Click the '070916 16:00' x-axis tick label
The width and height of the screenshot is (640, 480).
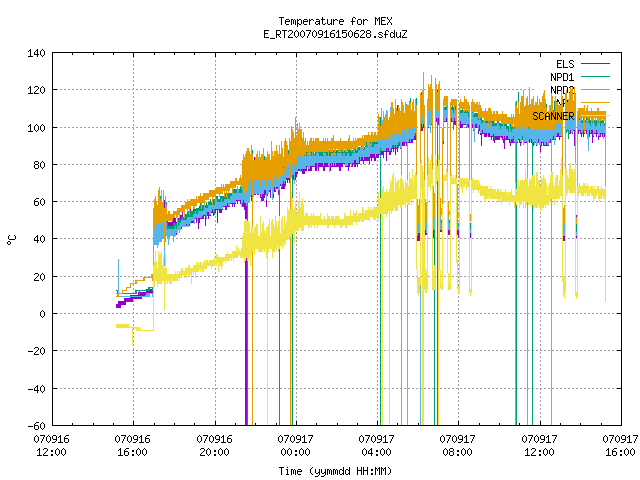coord(133,446)
